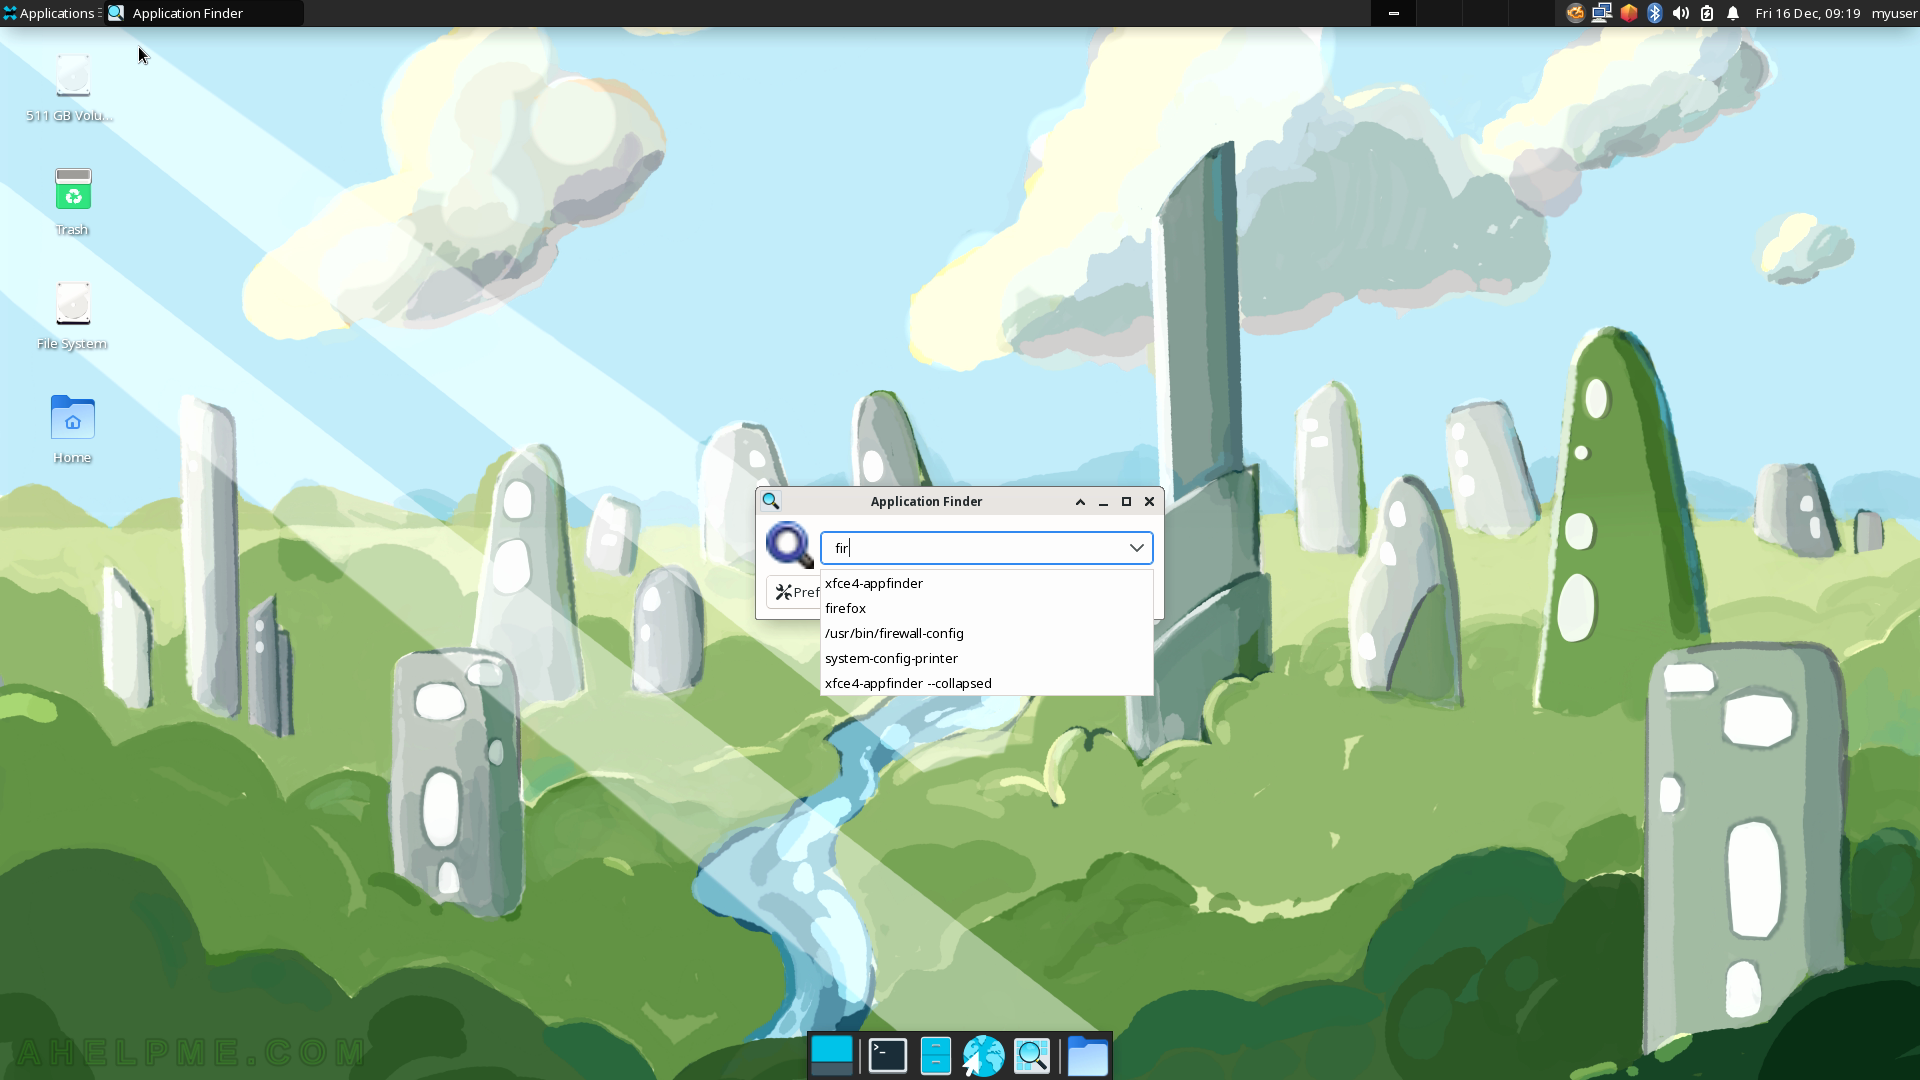Screen dimensions: 1920x1080
Task: Select the Application Finder taskbar button
Action: (204, 13)
